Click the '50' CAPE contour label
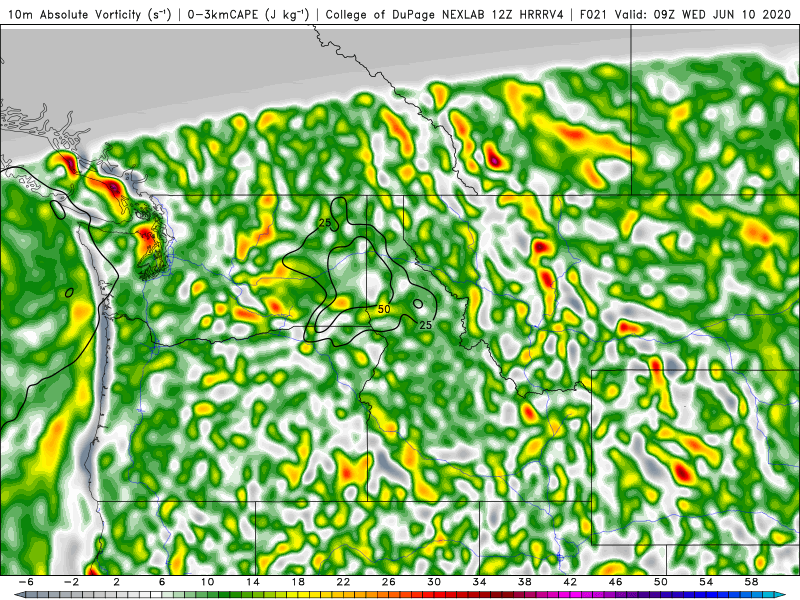Screen dimensions: 800x600 pyautogui.click(x=384, y=309)
